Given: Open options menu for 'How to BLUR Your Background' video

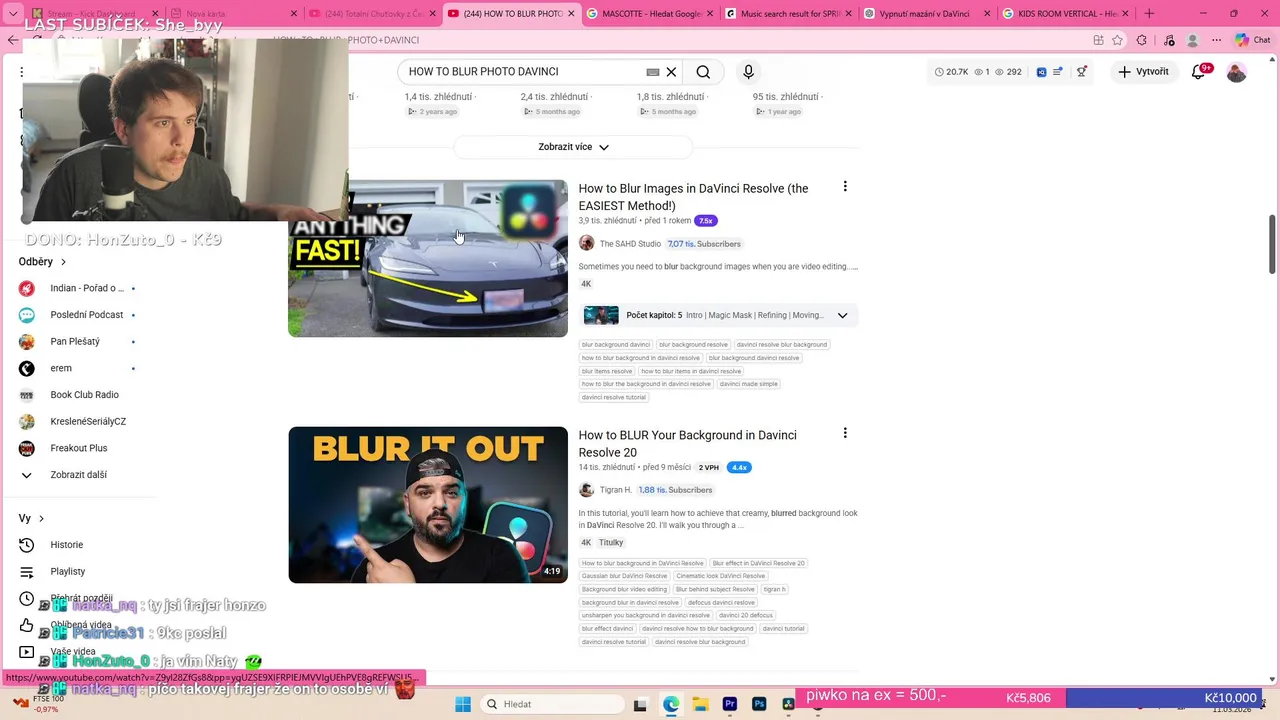Looking at the screenshot, I should point(845,434).
